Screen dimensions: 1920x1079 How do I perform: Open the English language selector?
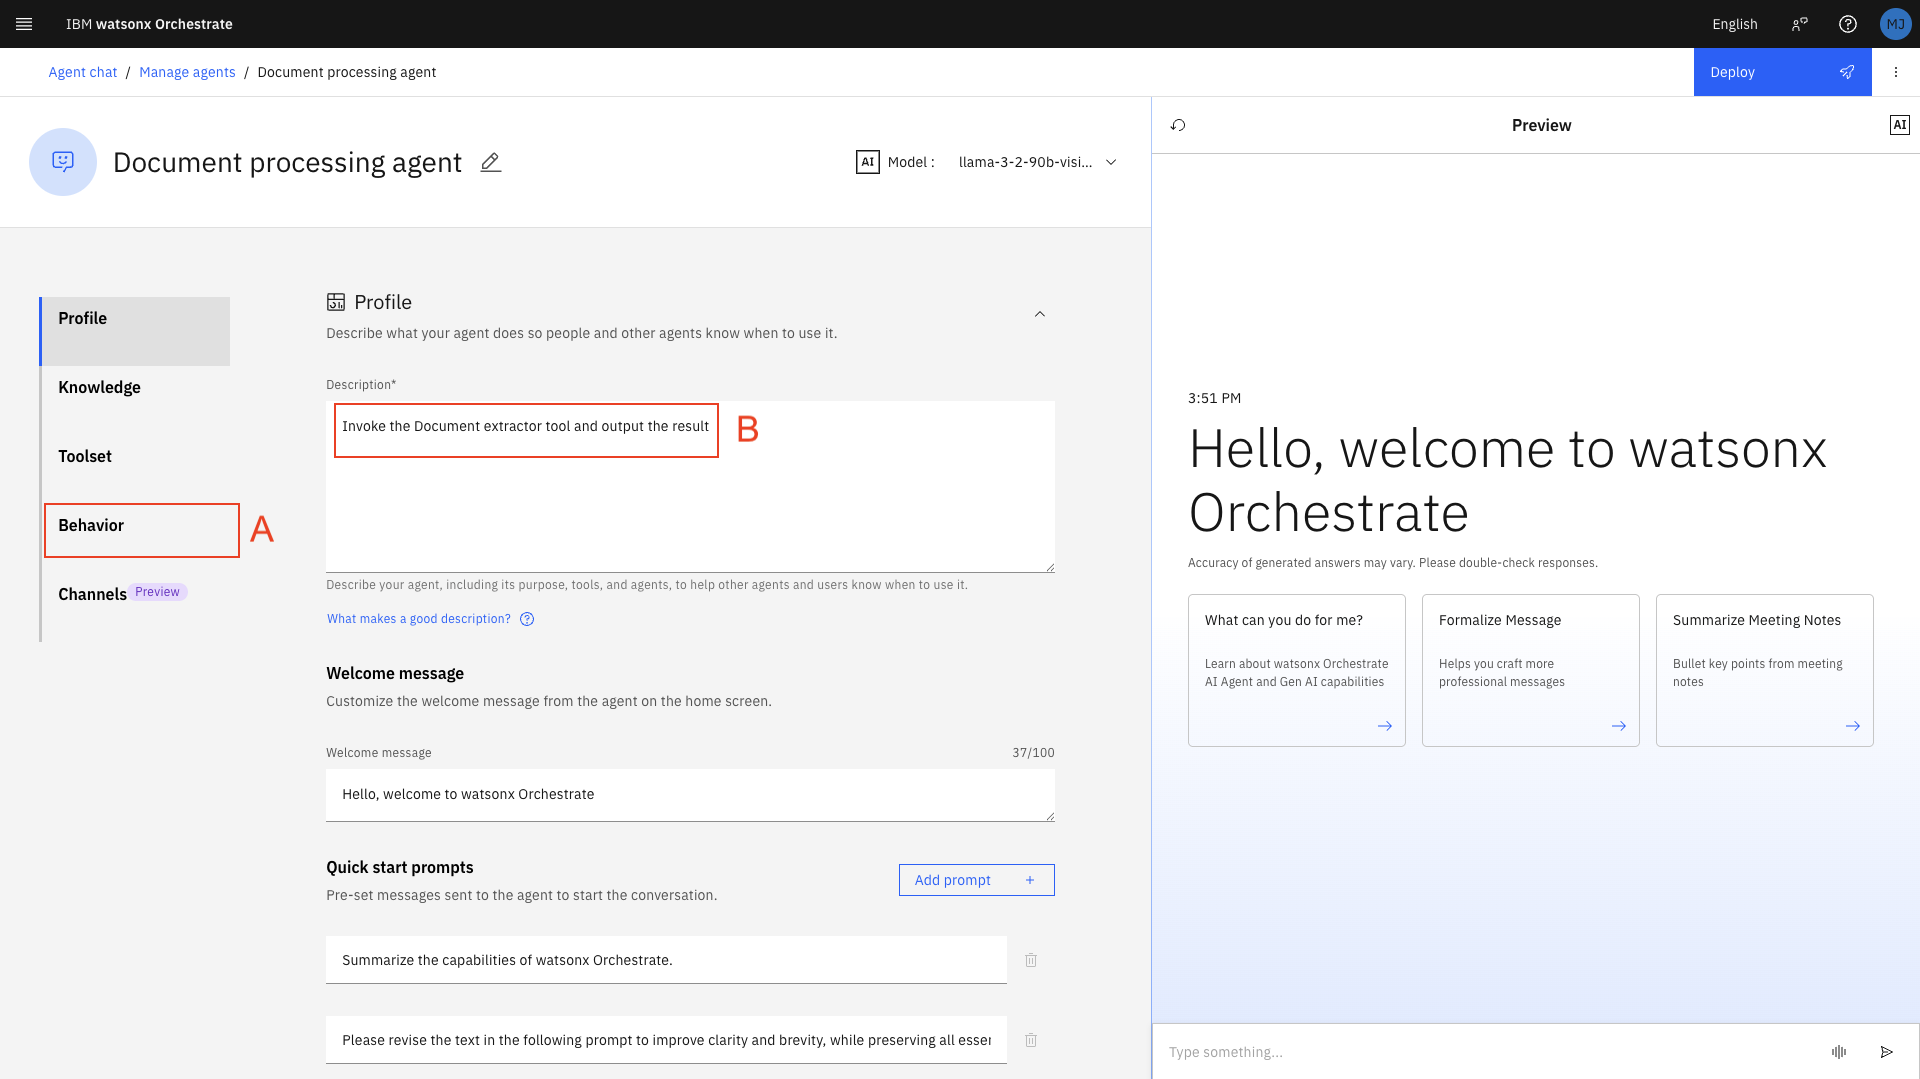(x=1734, y=24)
